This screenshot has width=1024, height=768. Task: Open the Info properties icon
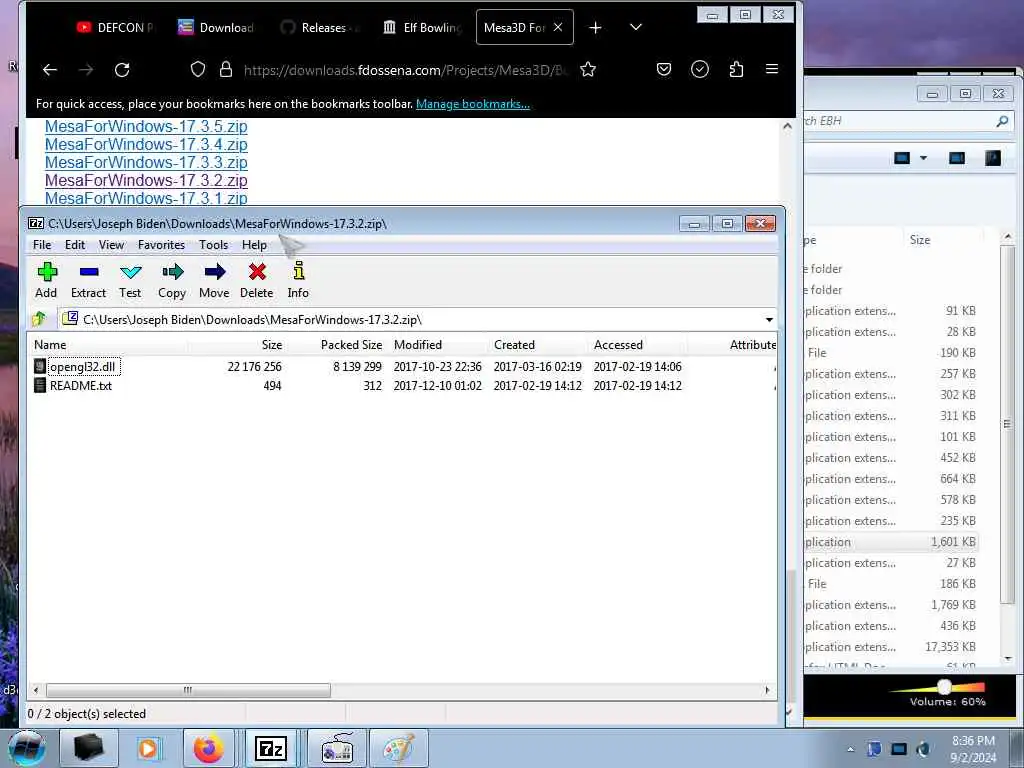(x=298, y=280)
